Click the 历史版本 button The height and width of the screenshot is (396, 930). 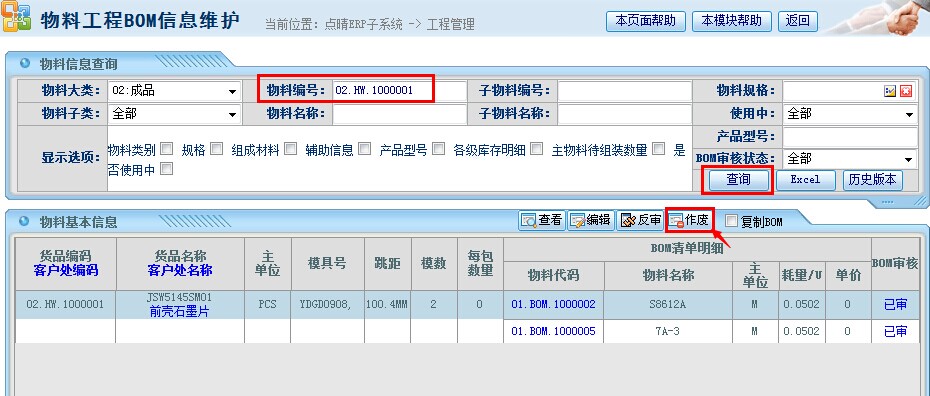(872, 180)
